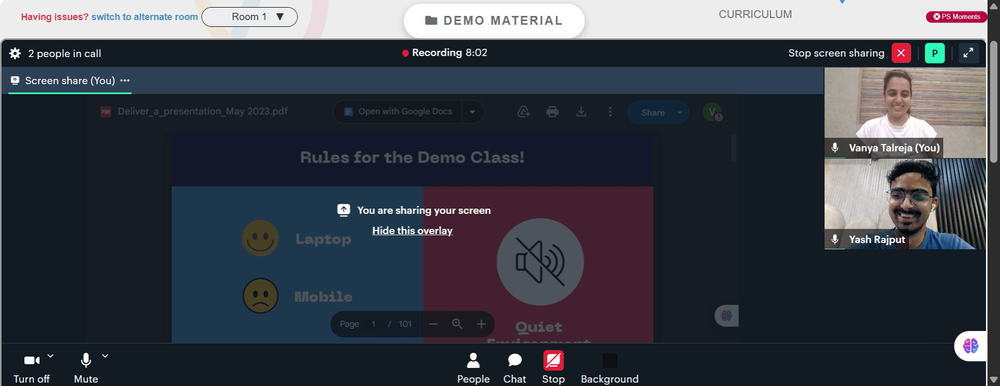Print the PDF document
The image size is (1000, 386).
click(x=552, y=112)
